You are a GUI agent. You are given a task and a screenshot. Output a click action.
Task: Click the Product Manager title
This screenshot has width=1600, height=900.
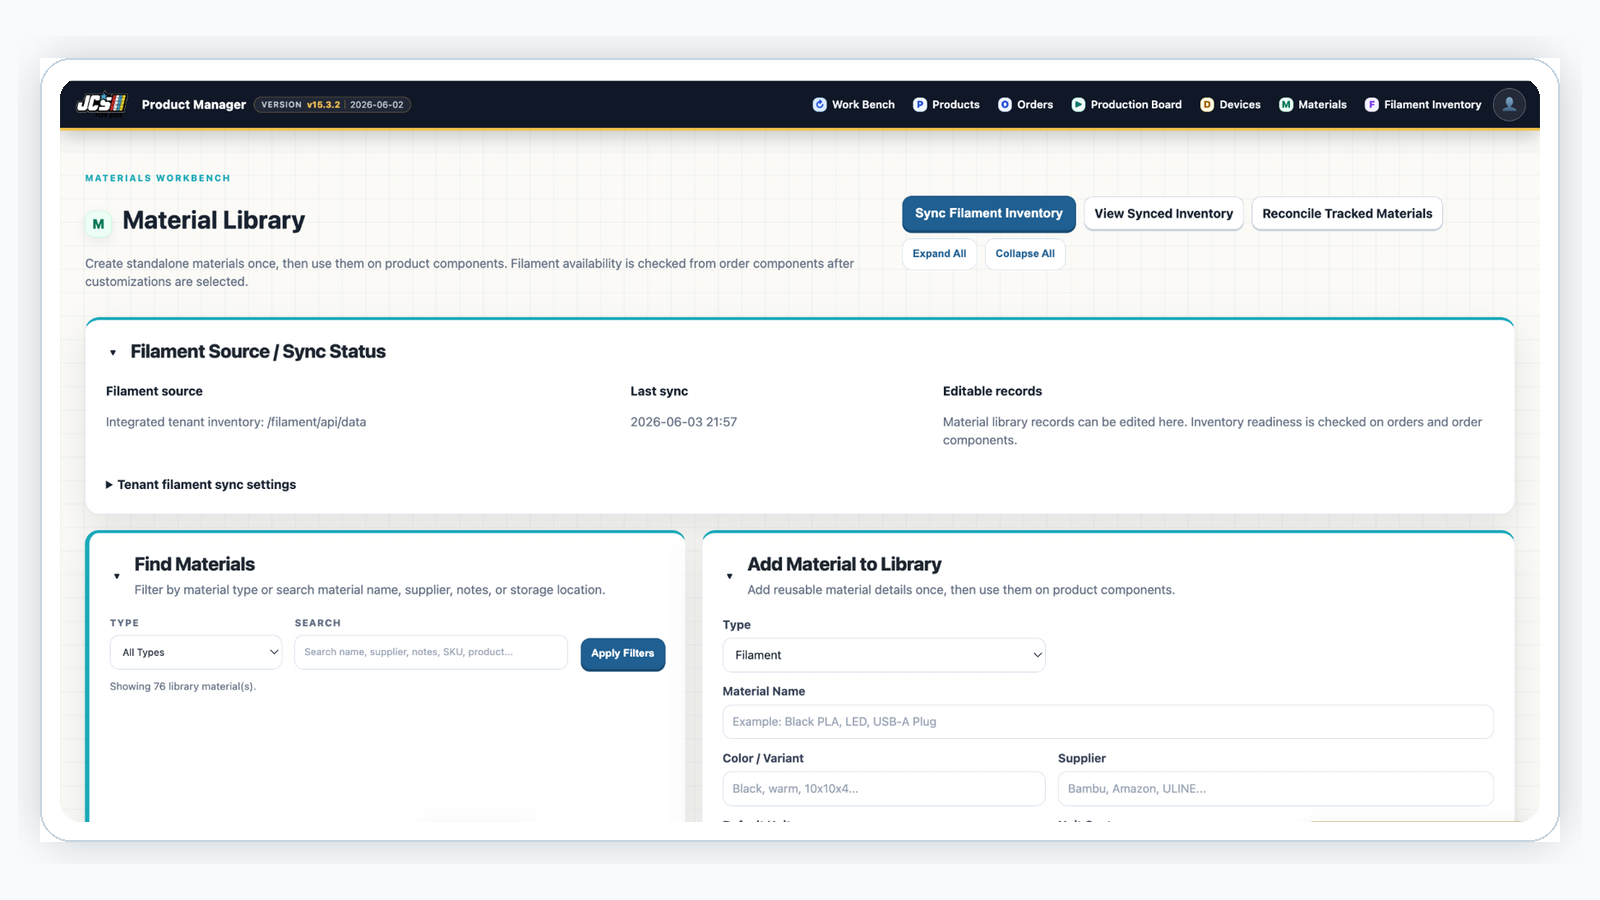point(194,104)
